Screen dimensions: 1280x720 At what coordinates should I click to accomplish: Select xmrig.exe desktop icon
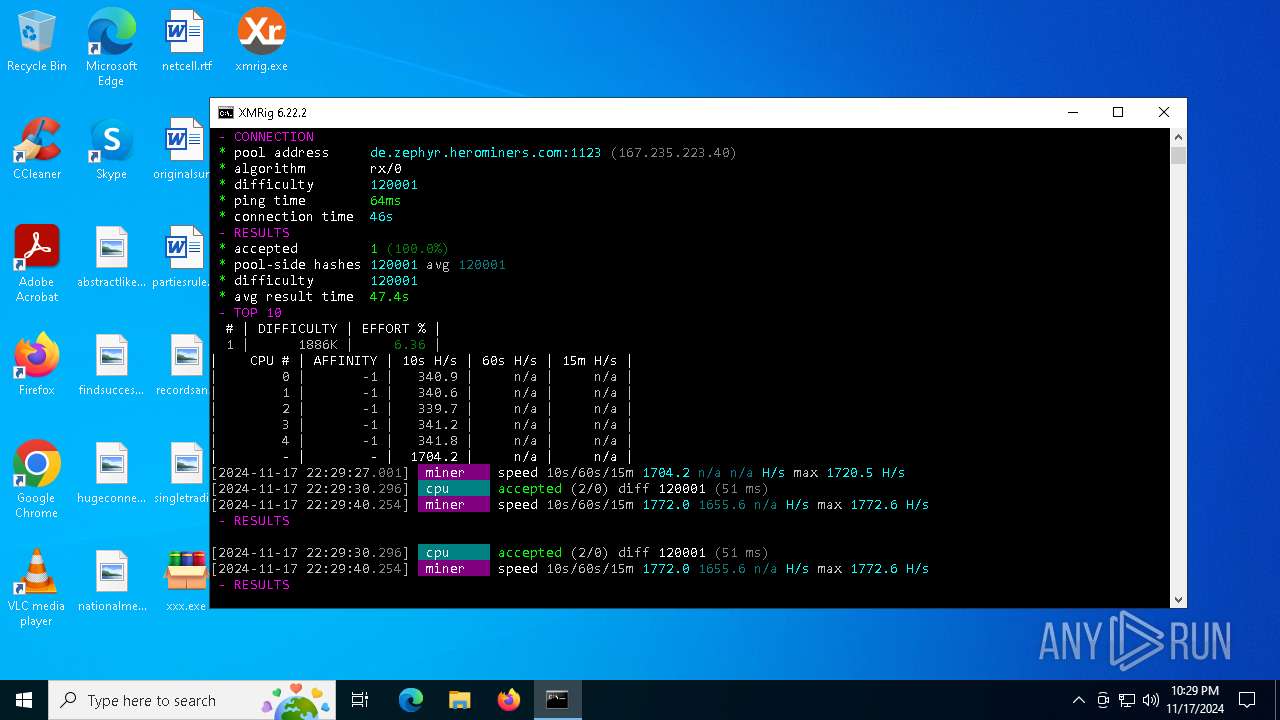(261, 42)
